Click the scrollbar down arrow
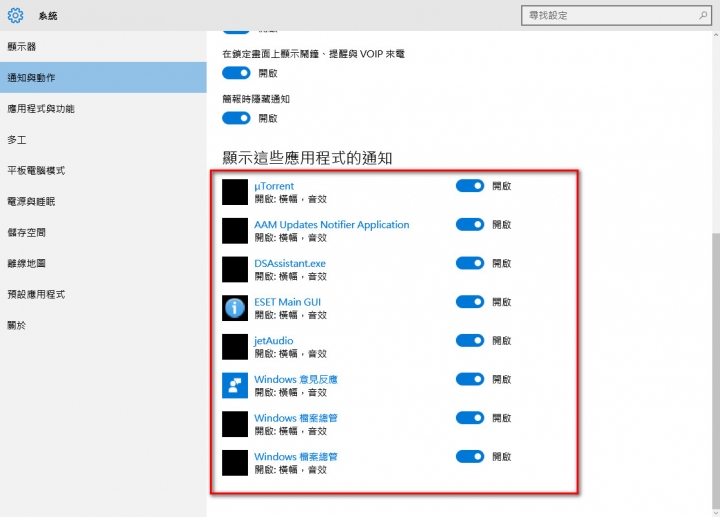Screen dimensions: 720x517 [x=716, y=512]
